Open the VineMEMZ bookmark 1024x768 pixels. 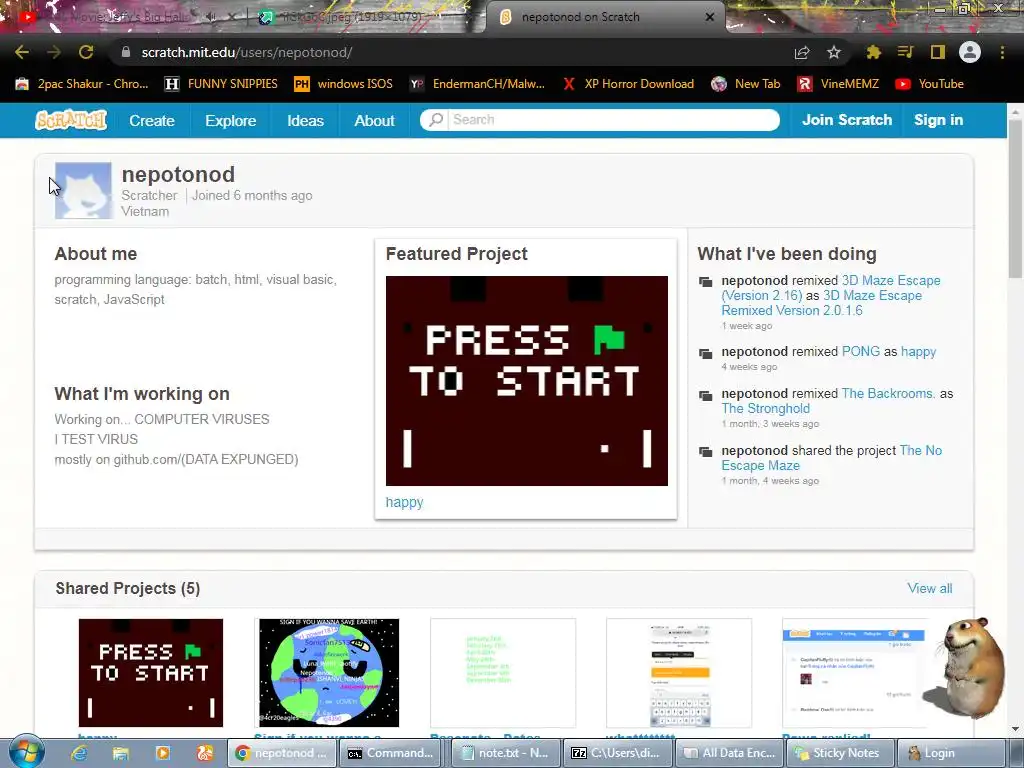tap(838, 84)
